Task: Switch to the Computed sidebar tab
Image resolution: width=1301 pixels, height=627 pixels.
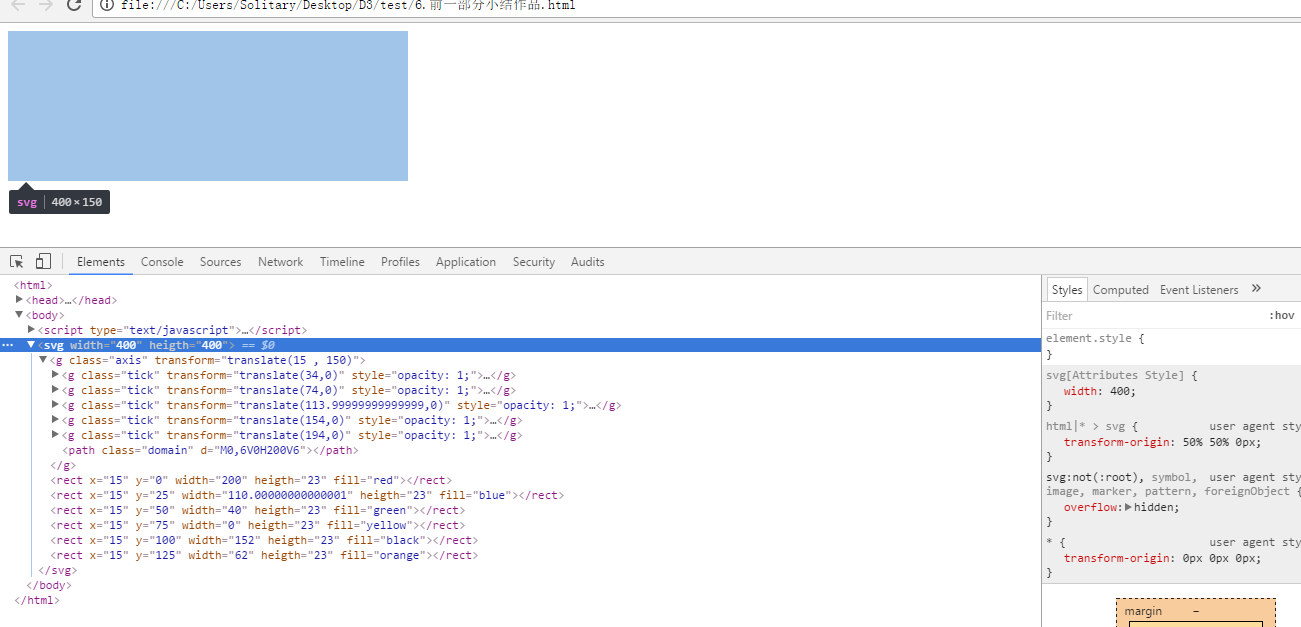Action: [x=1121, y=290]
